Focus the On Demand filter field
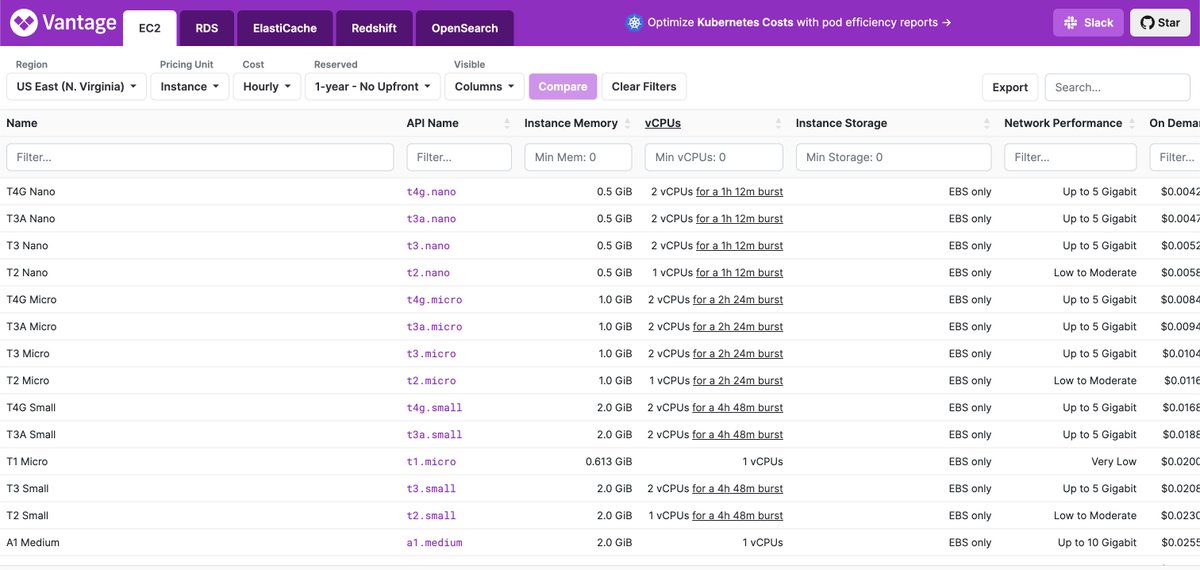 pos(1175,157)
